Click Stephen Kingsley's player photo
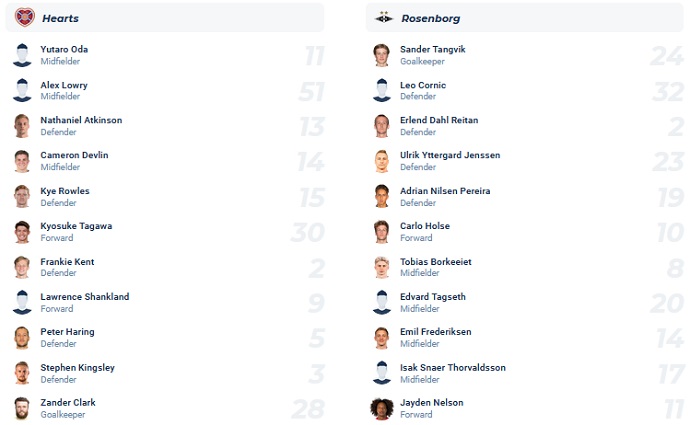 [22, 373]
